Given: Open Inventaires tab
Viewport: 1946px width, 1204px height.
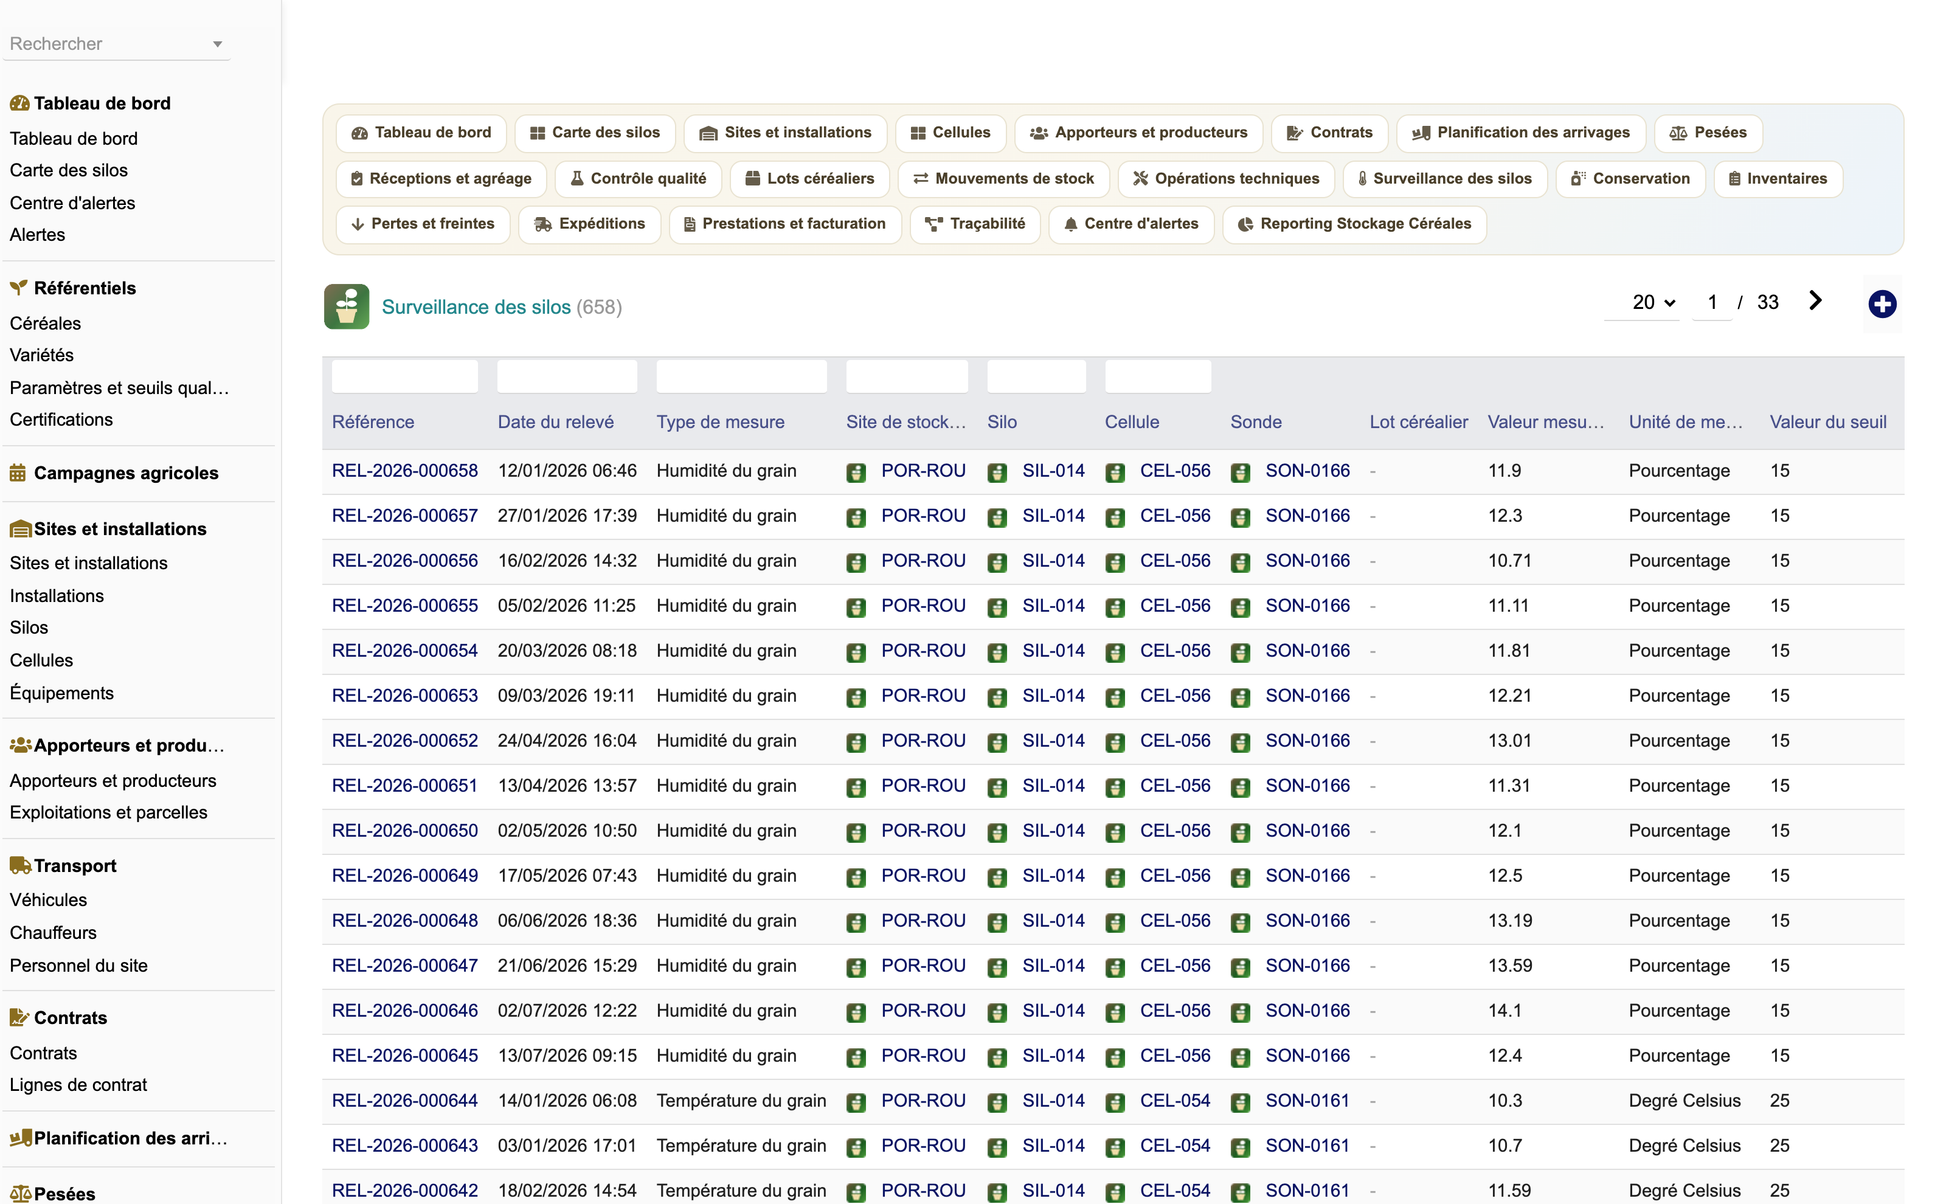Looking at the screenshot, I should tap(1777, 179).
